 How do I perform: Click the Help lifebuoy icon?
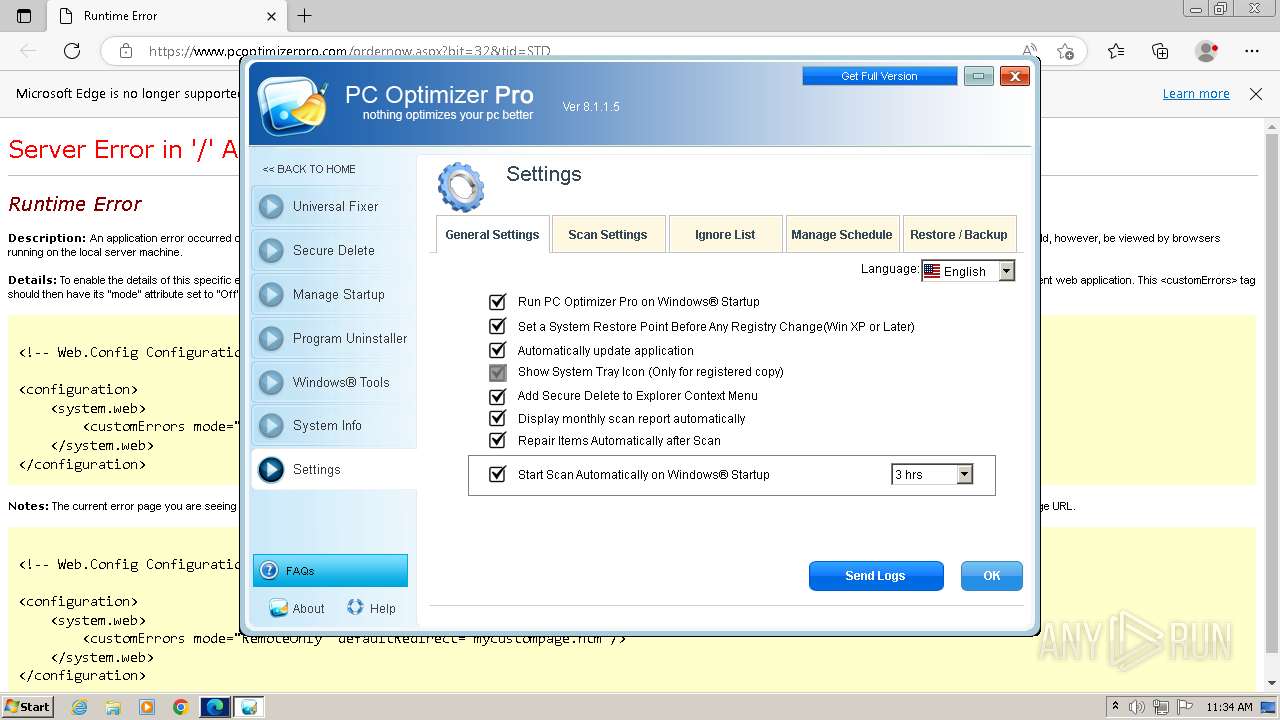point(355,607)
